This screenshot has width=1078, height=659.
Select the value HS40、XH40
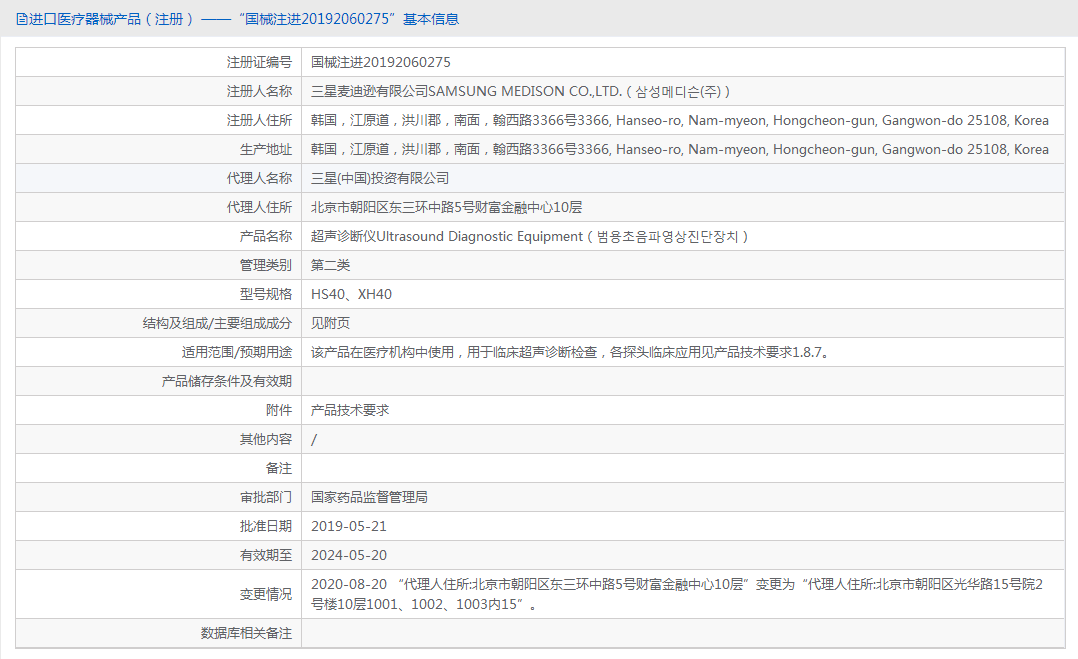(x=351, y=294)
